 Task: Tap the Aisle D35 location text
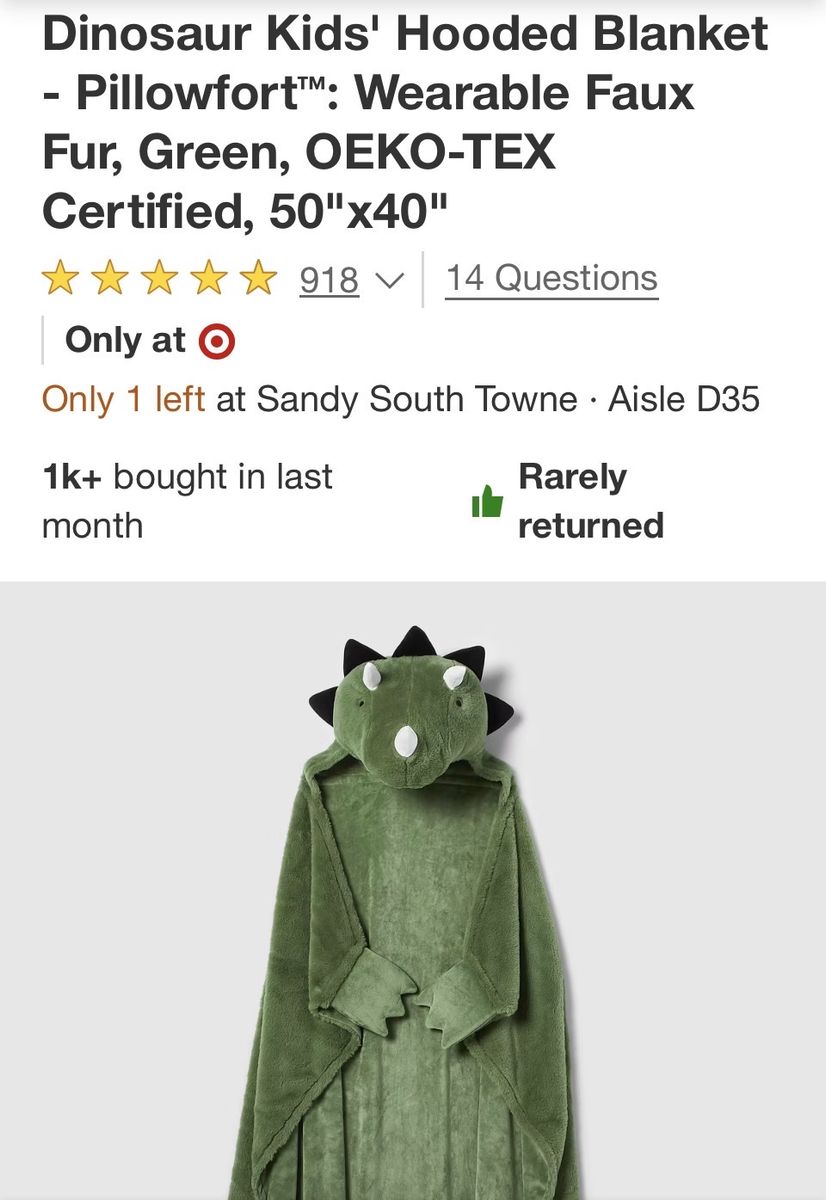(684, 399)
